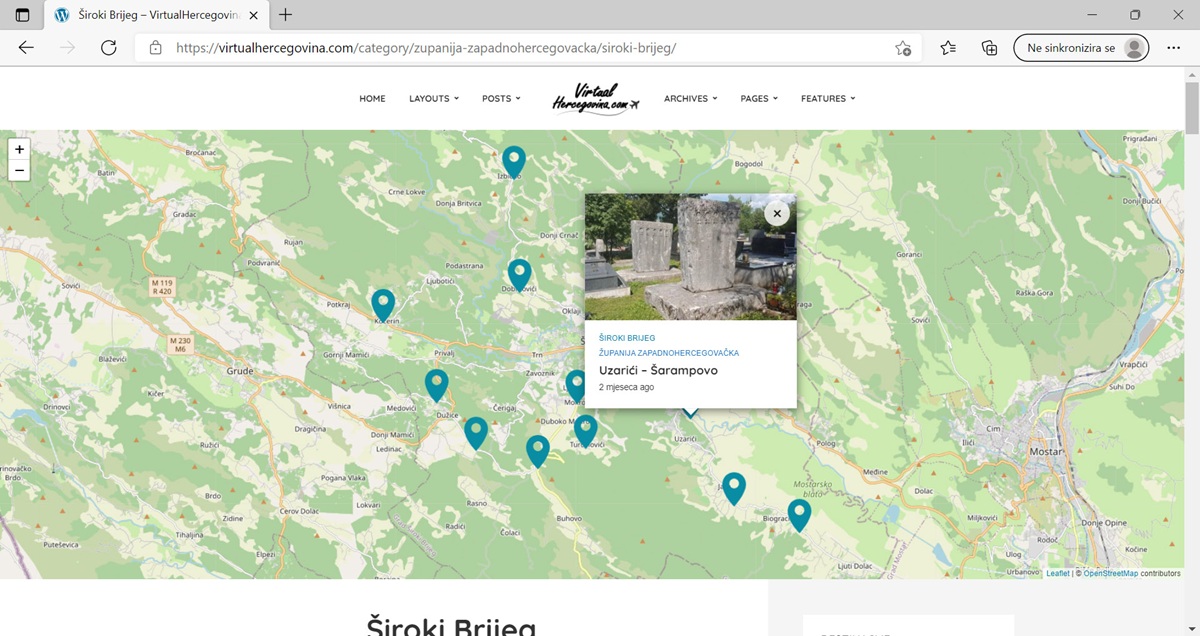Viewport: 1200px width, 636px height.
Task: Select the map pin between Dužice and Rasno
Action: (x=476, y=433)
